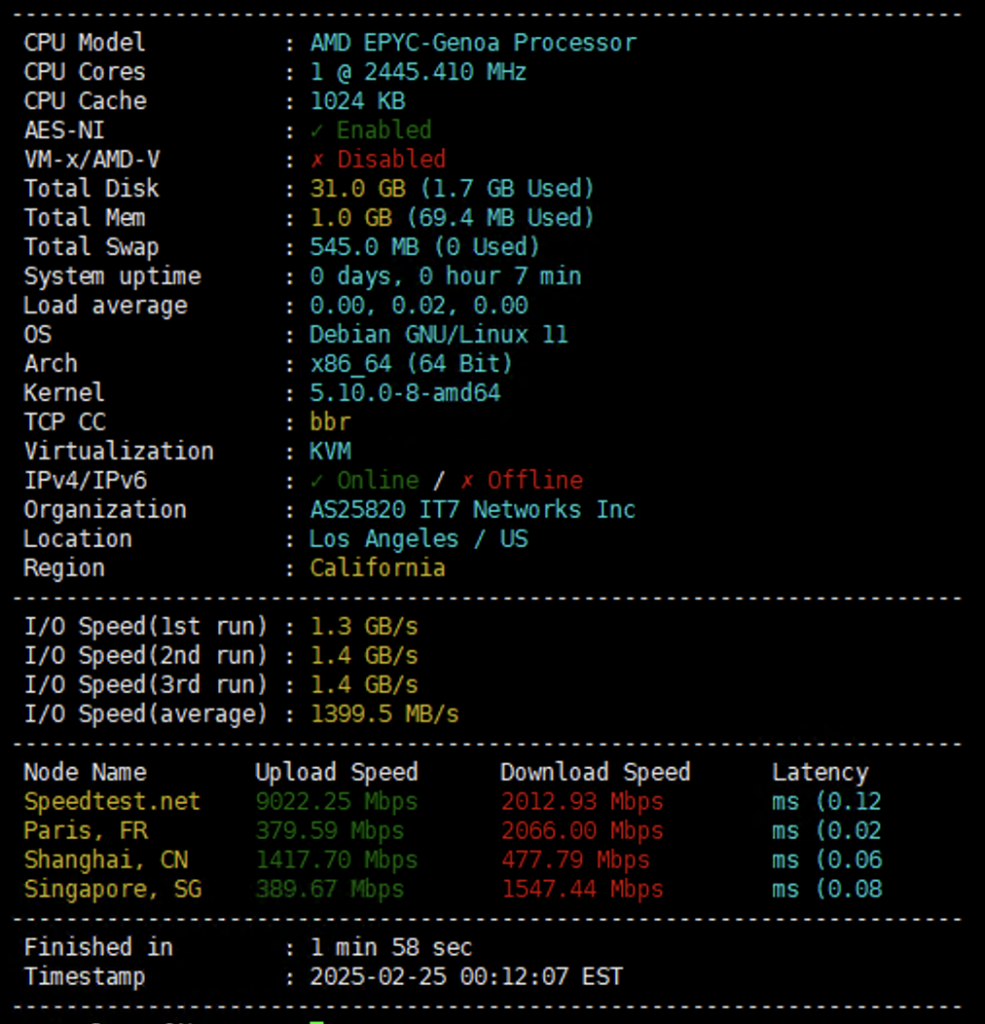The width and height of the screenshot is (985, 1024).
Task: Click the green check mark beside Online
Action: coord(317,481)
